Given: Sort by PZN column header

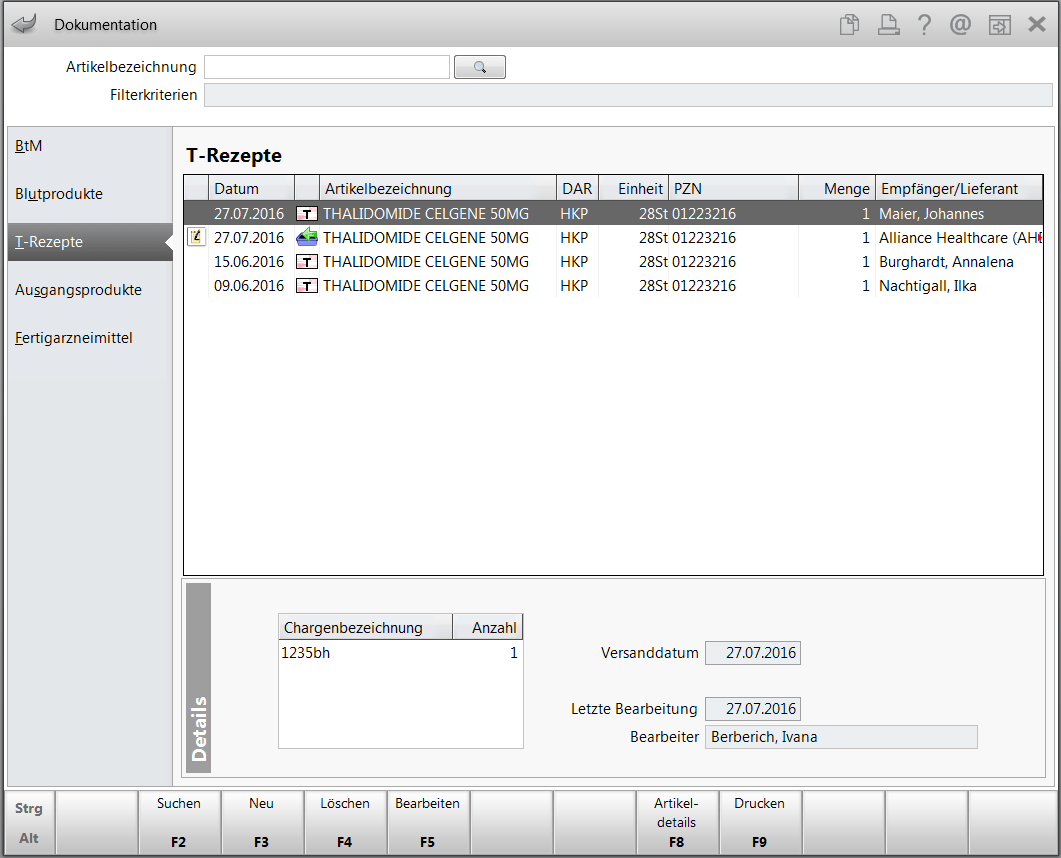Looking at the screenshot, I should (x=733, y=188).
